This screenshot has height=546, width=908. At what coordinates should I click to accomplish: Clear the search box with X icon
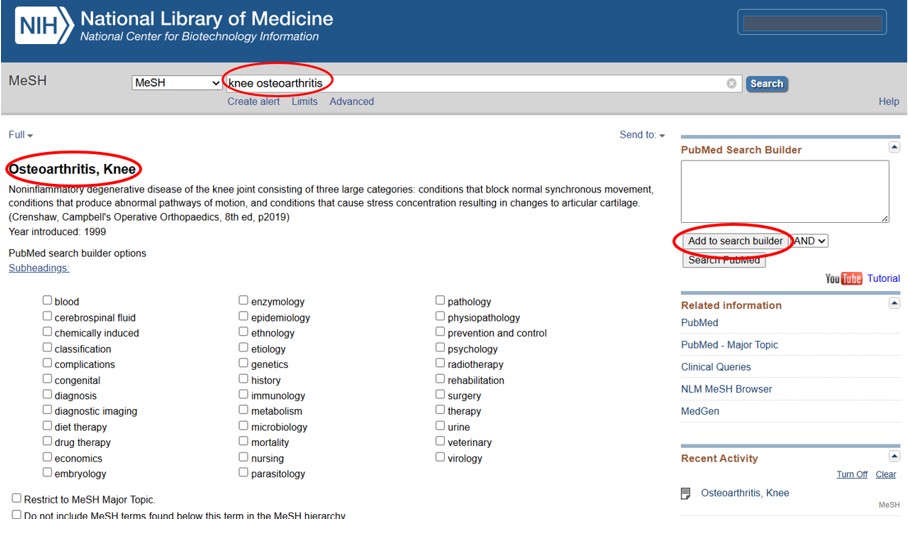tap(731, 84)
